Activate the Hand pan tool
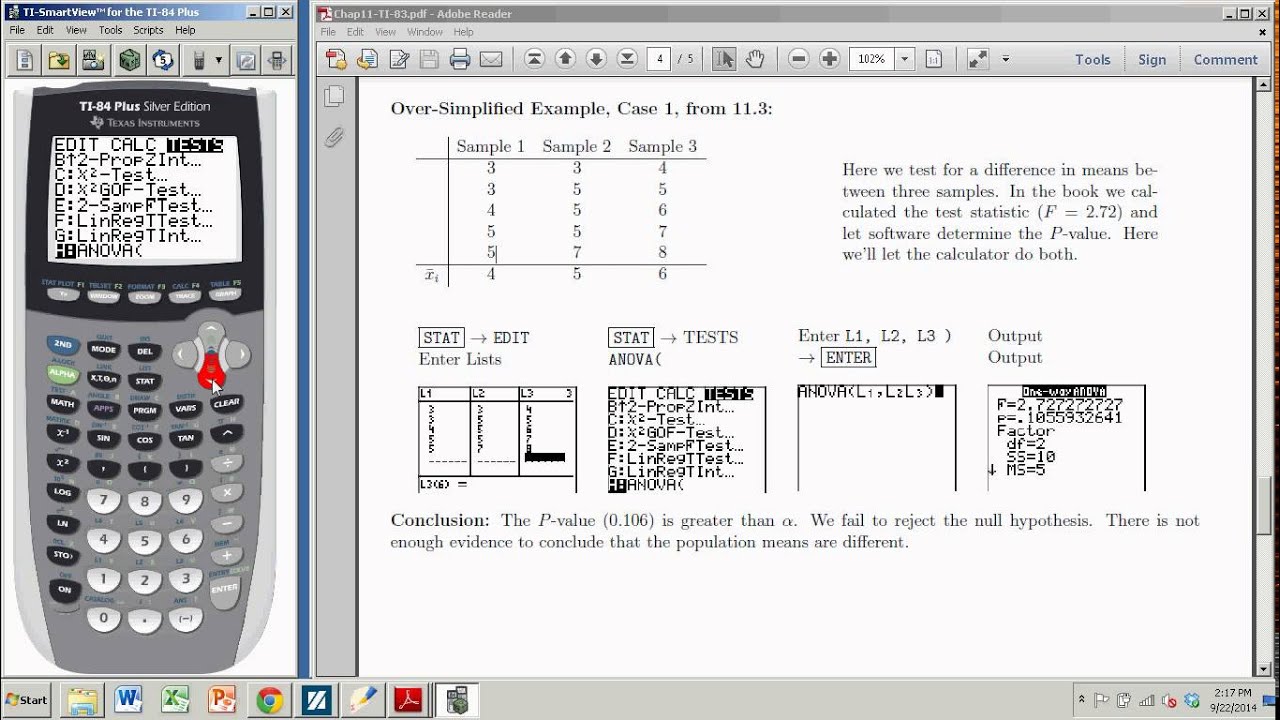The width and height of the screenshot is (1280, 720). (x=755, y=59)
